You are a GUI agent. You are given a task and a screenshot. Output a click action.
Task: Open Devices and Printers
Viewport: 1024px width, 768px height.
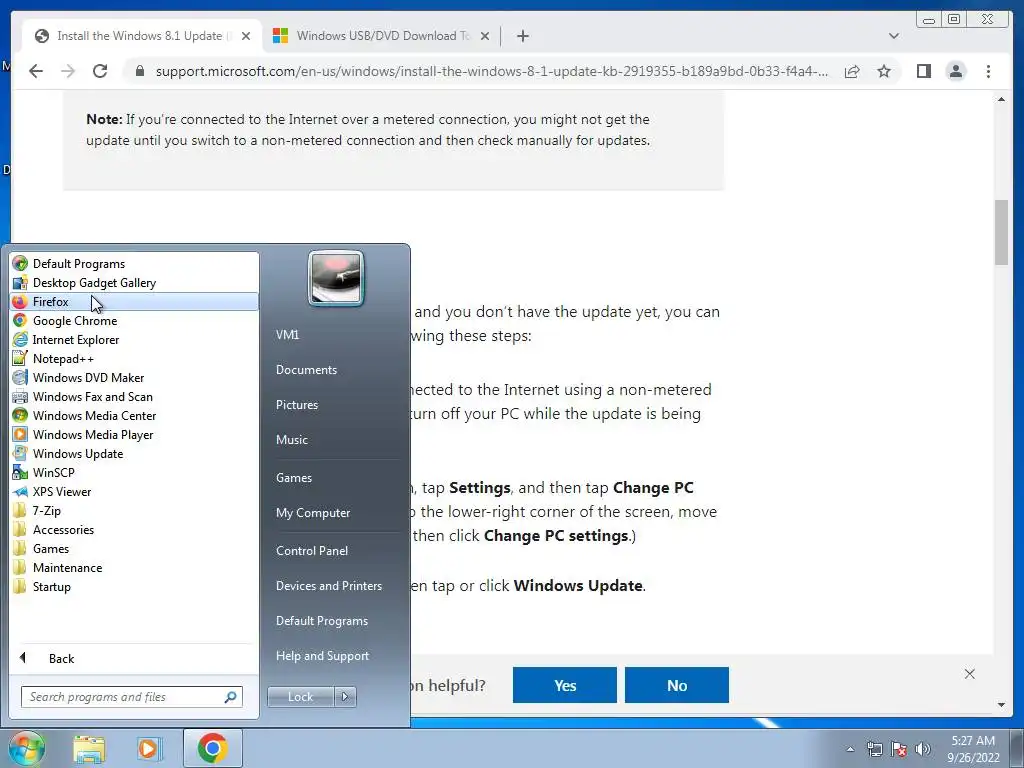328,586
